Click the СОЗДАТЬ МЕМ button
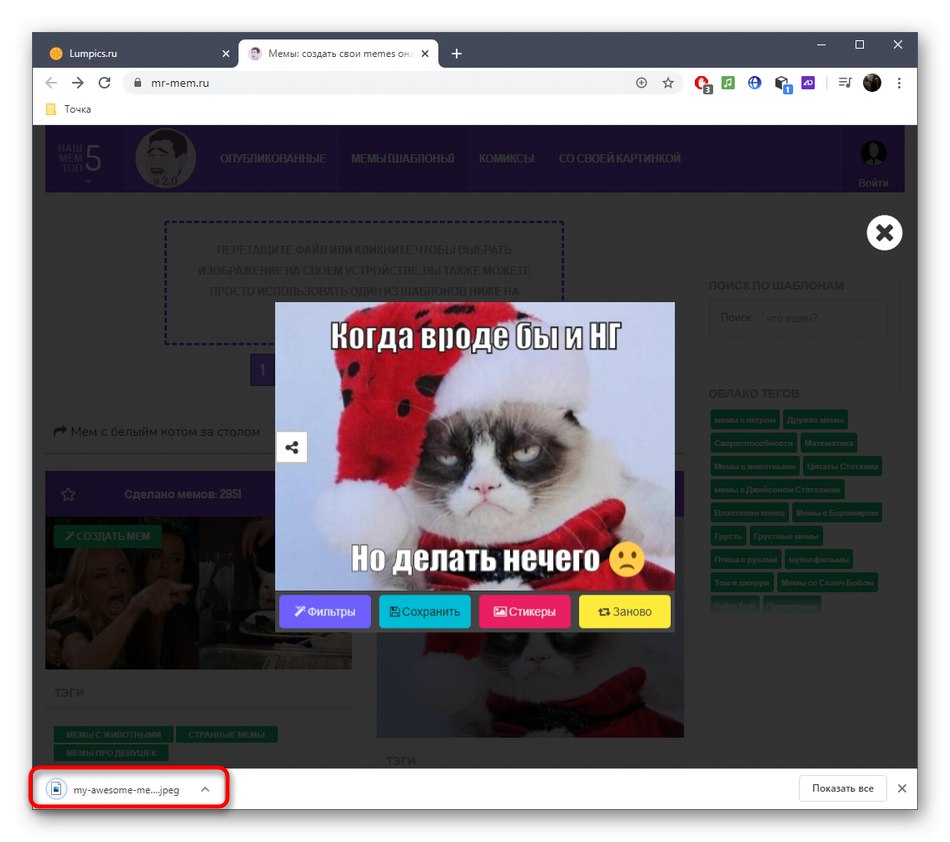 pyautogui.click(x=107, y=536)
